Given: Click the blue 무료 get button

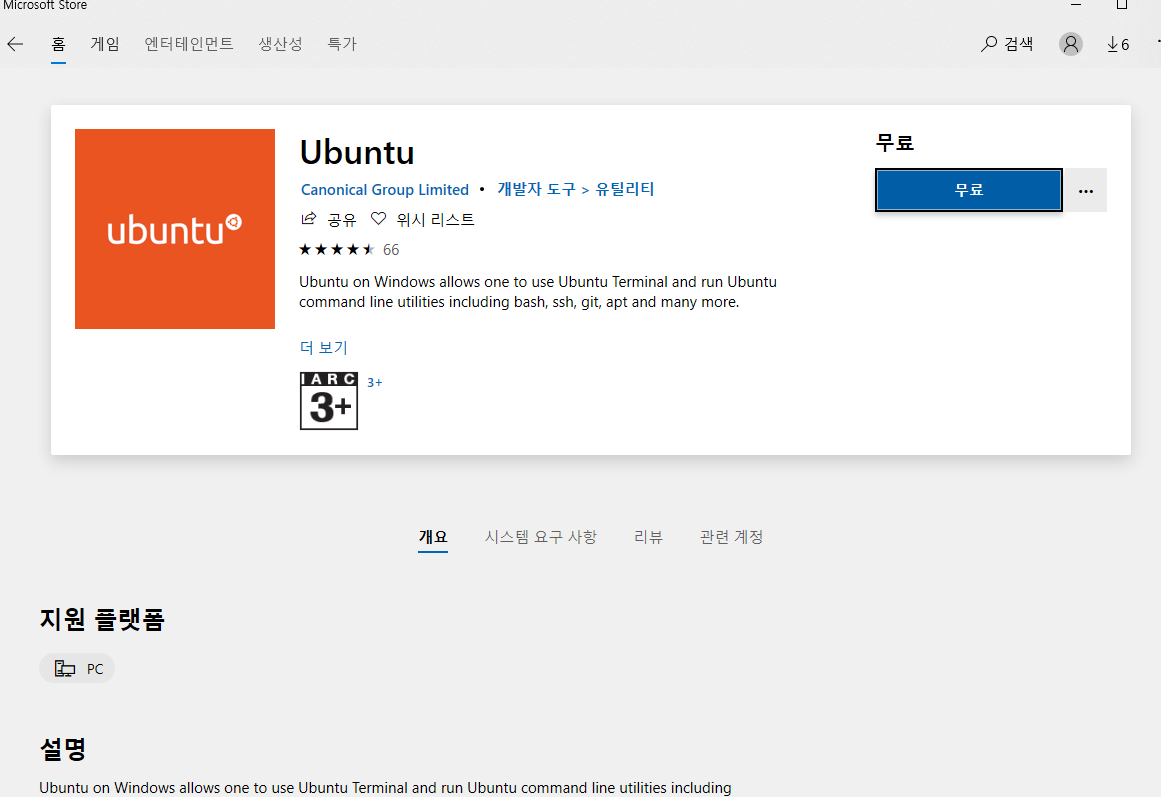Looking at the screenshot, I should pyautogui.click(x=968, y=190).
